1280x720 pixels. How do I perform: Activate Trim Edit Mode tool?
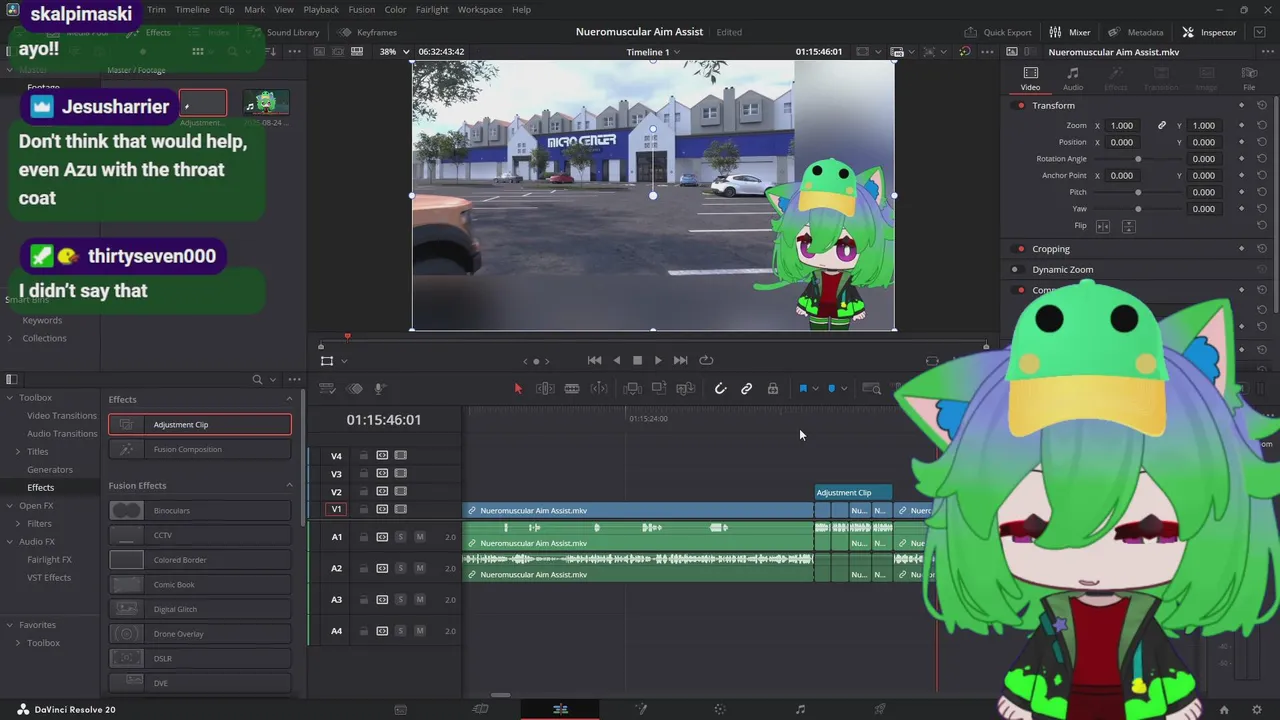[545, 388]
